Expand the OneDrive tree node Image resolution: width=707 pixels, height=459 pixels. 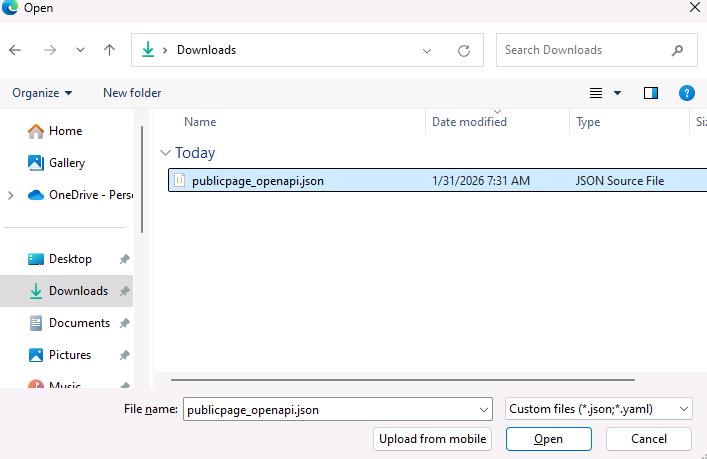(x=11, y=195)
